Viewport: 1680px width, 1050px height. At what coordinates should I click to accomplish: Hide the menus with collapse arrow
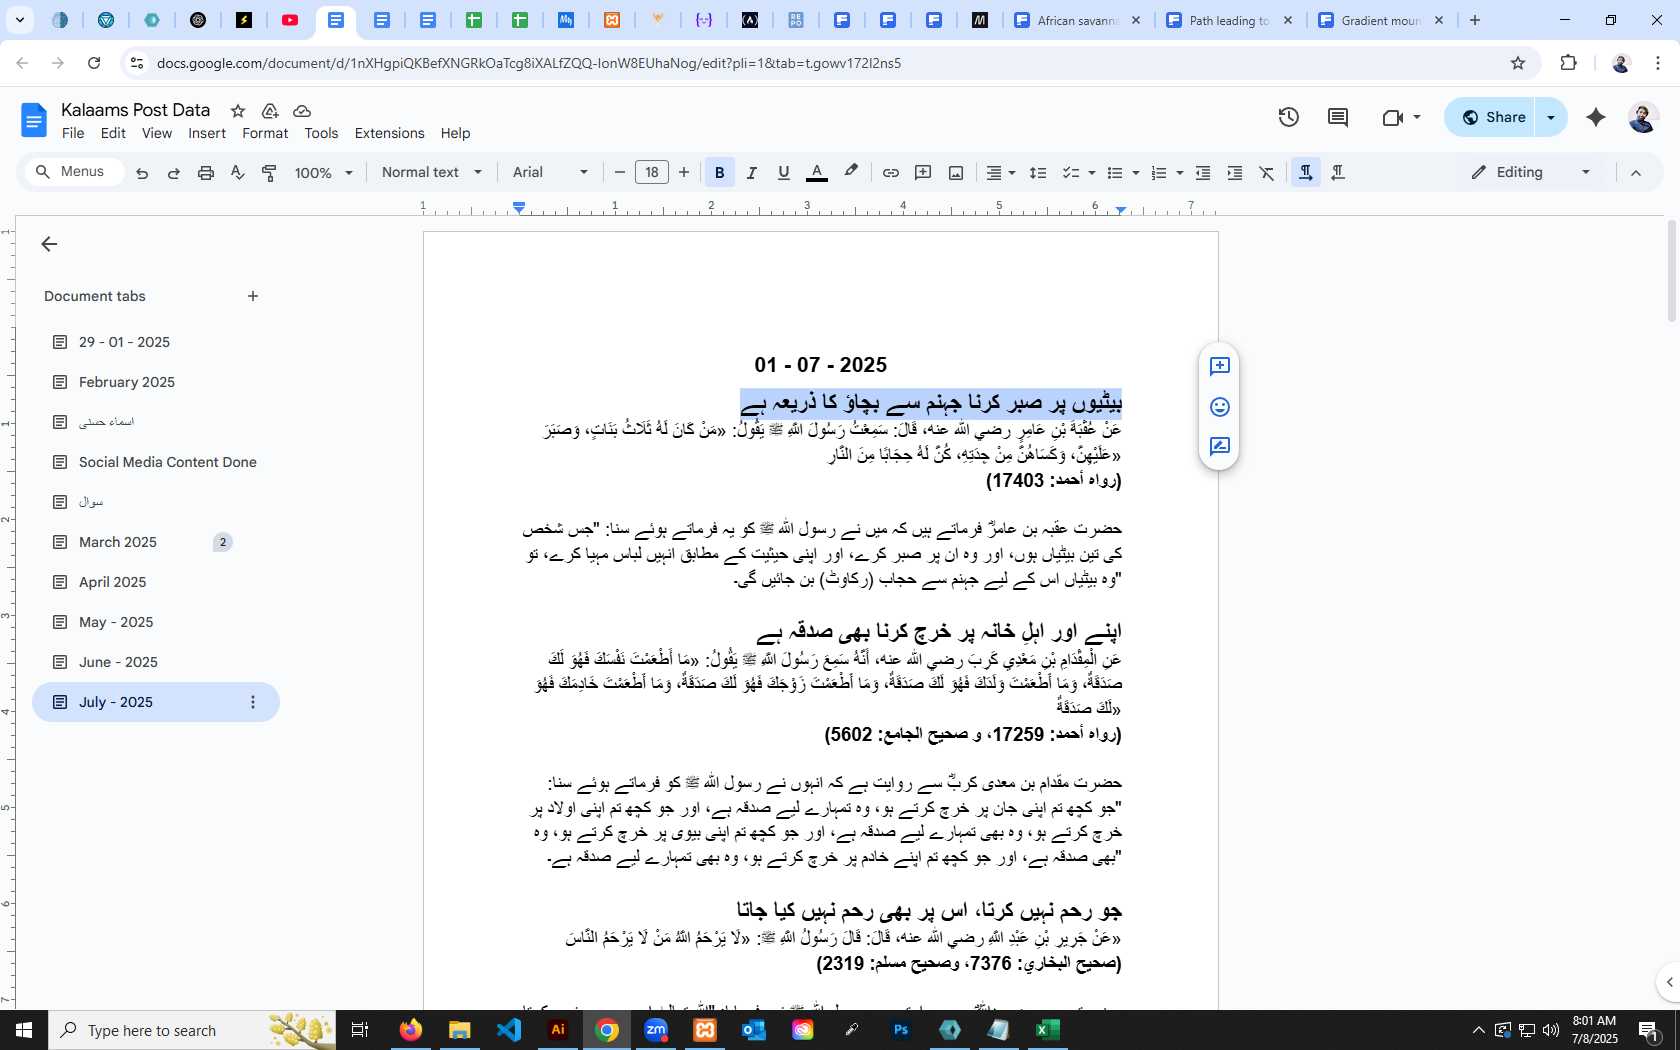1636,173
